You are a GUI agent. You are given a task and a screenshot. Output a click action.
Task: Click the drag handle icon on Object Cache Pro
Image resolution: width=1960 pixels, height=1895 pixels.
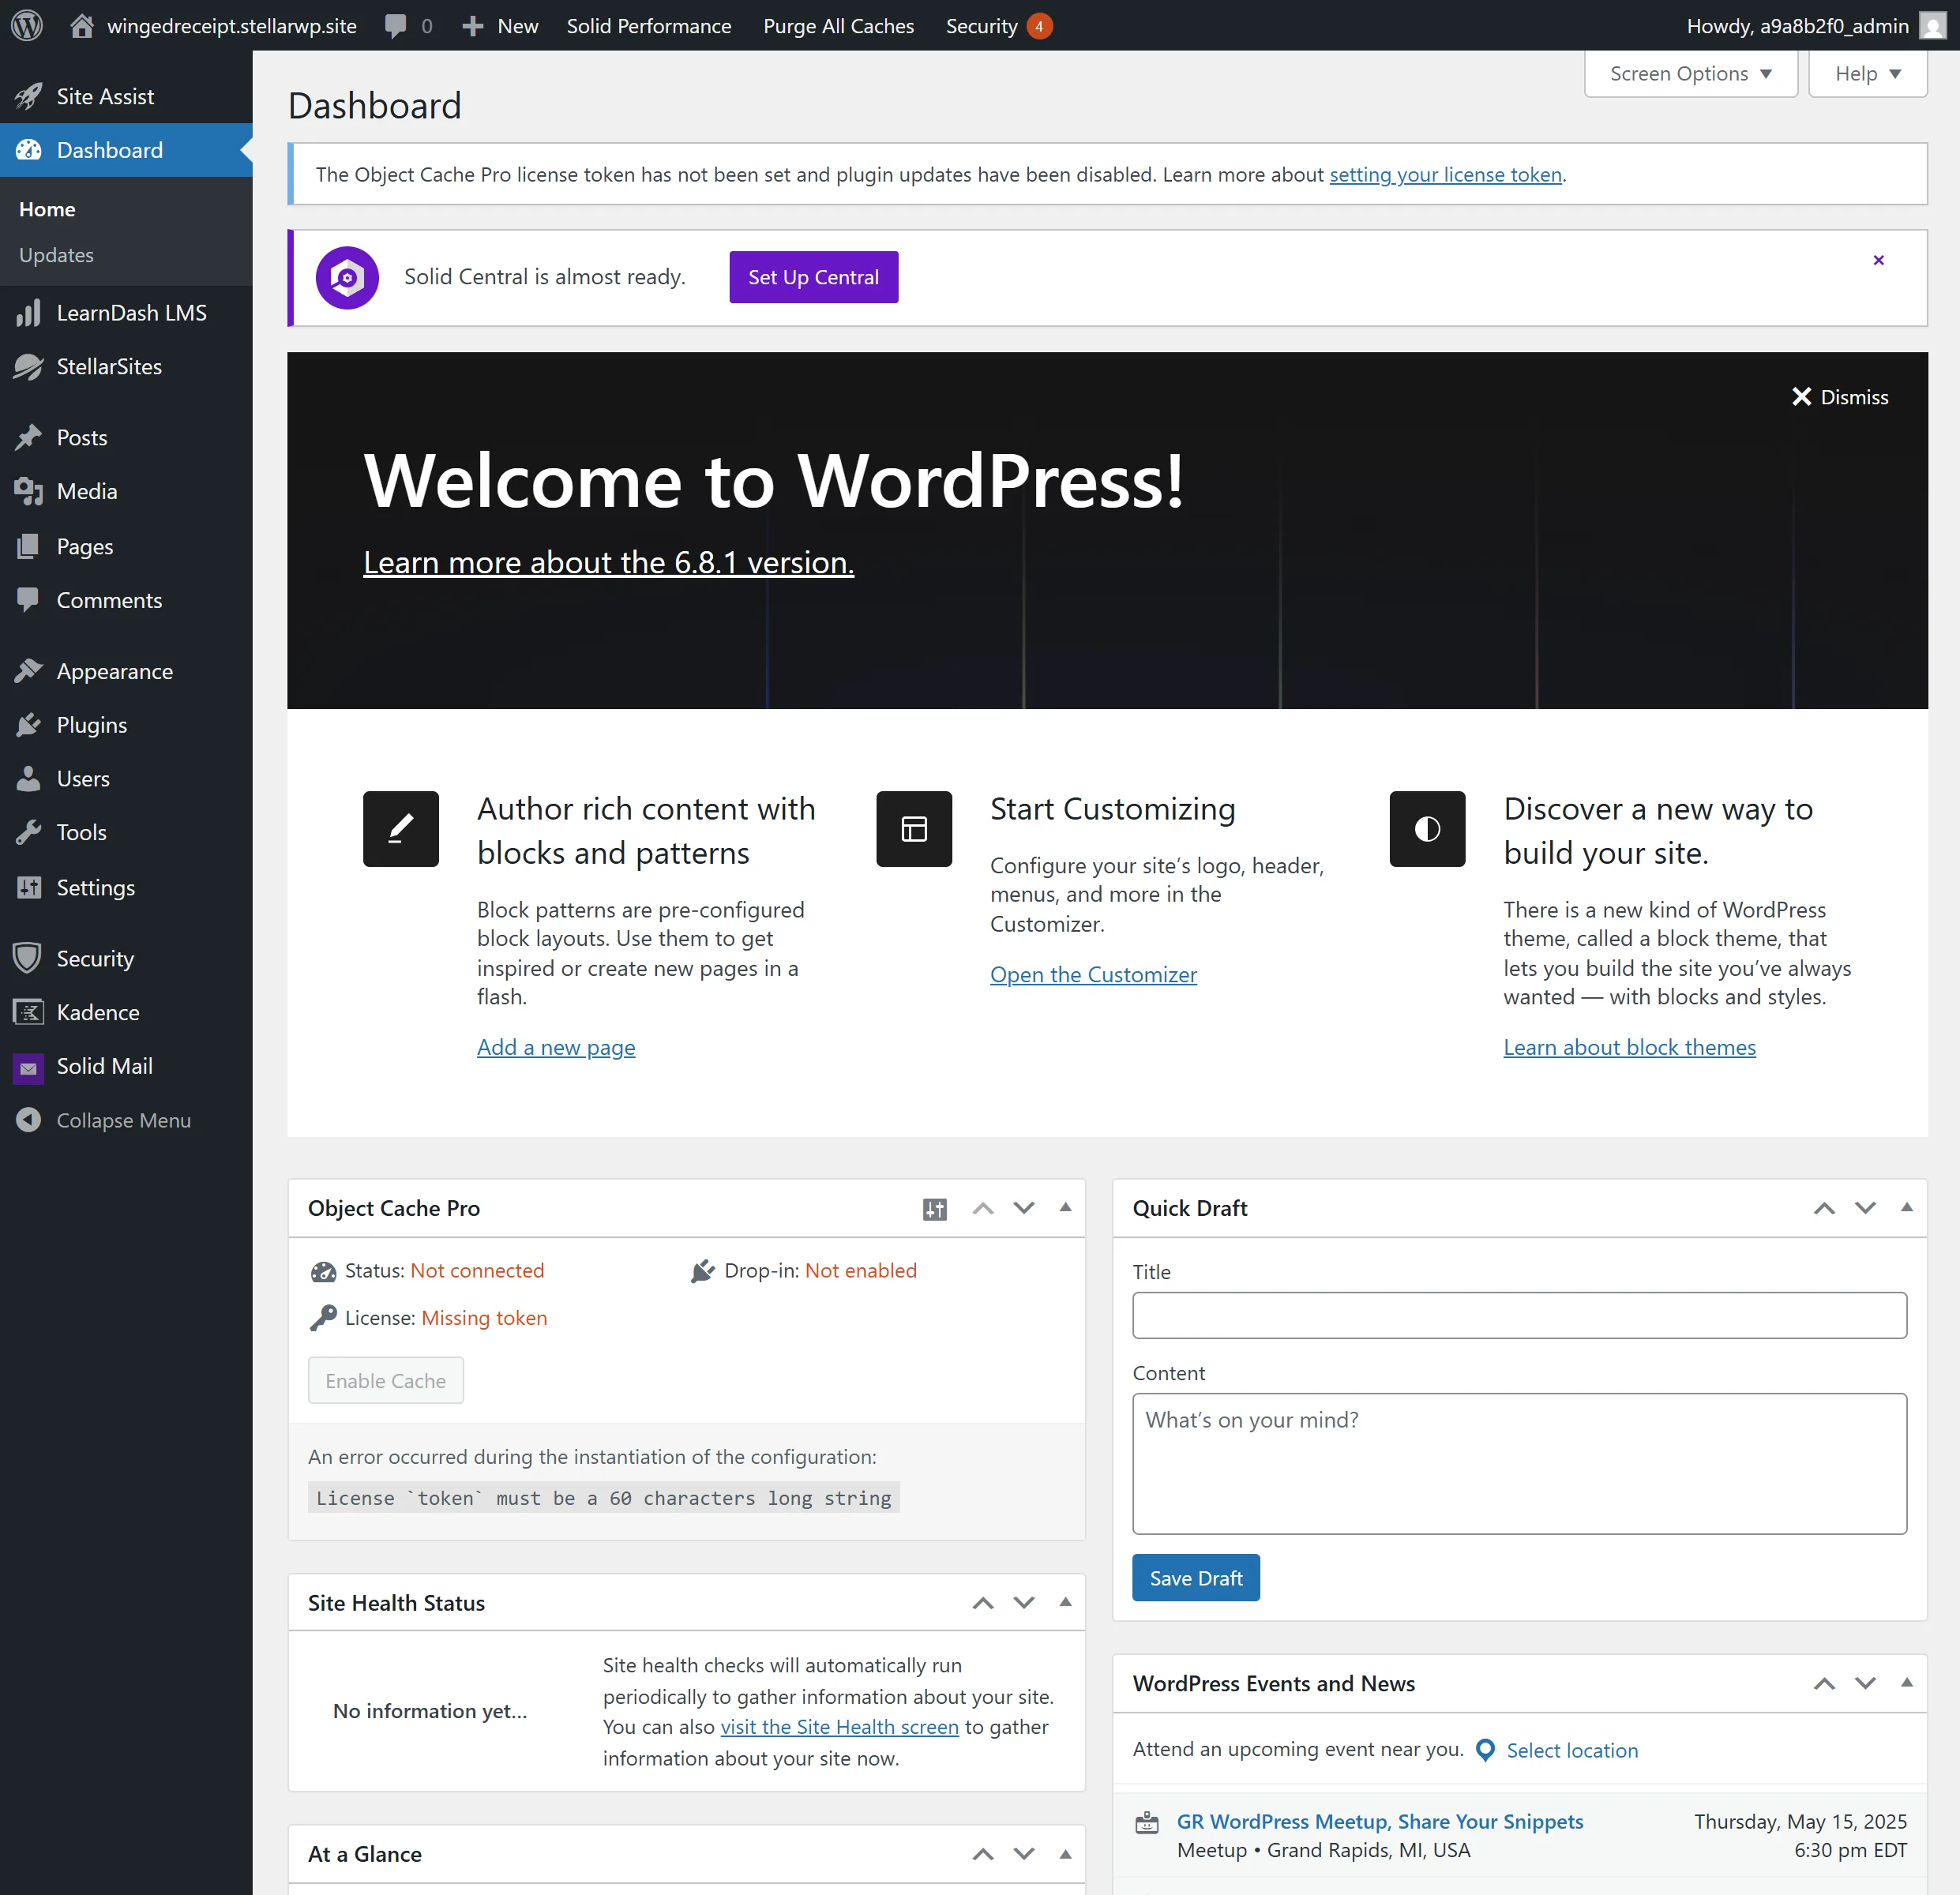coord(934,1208)
